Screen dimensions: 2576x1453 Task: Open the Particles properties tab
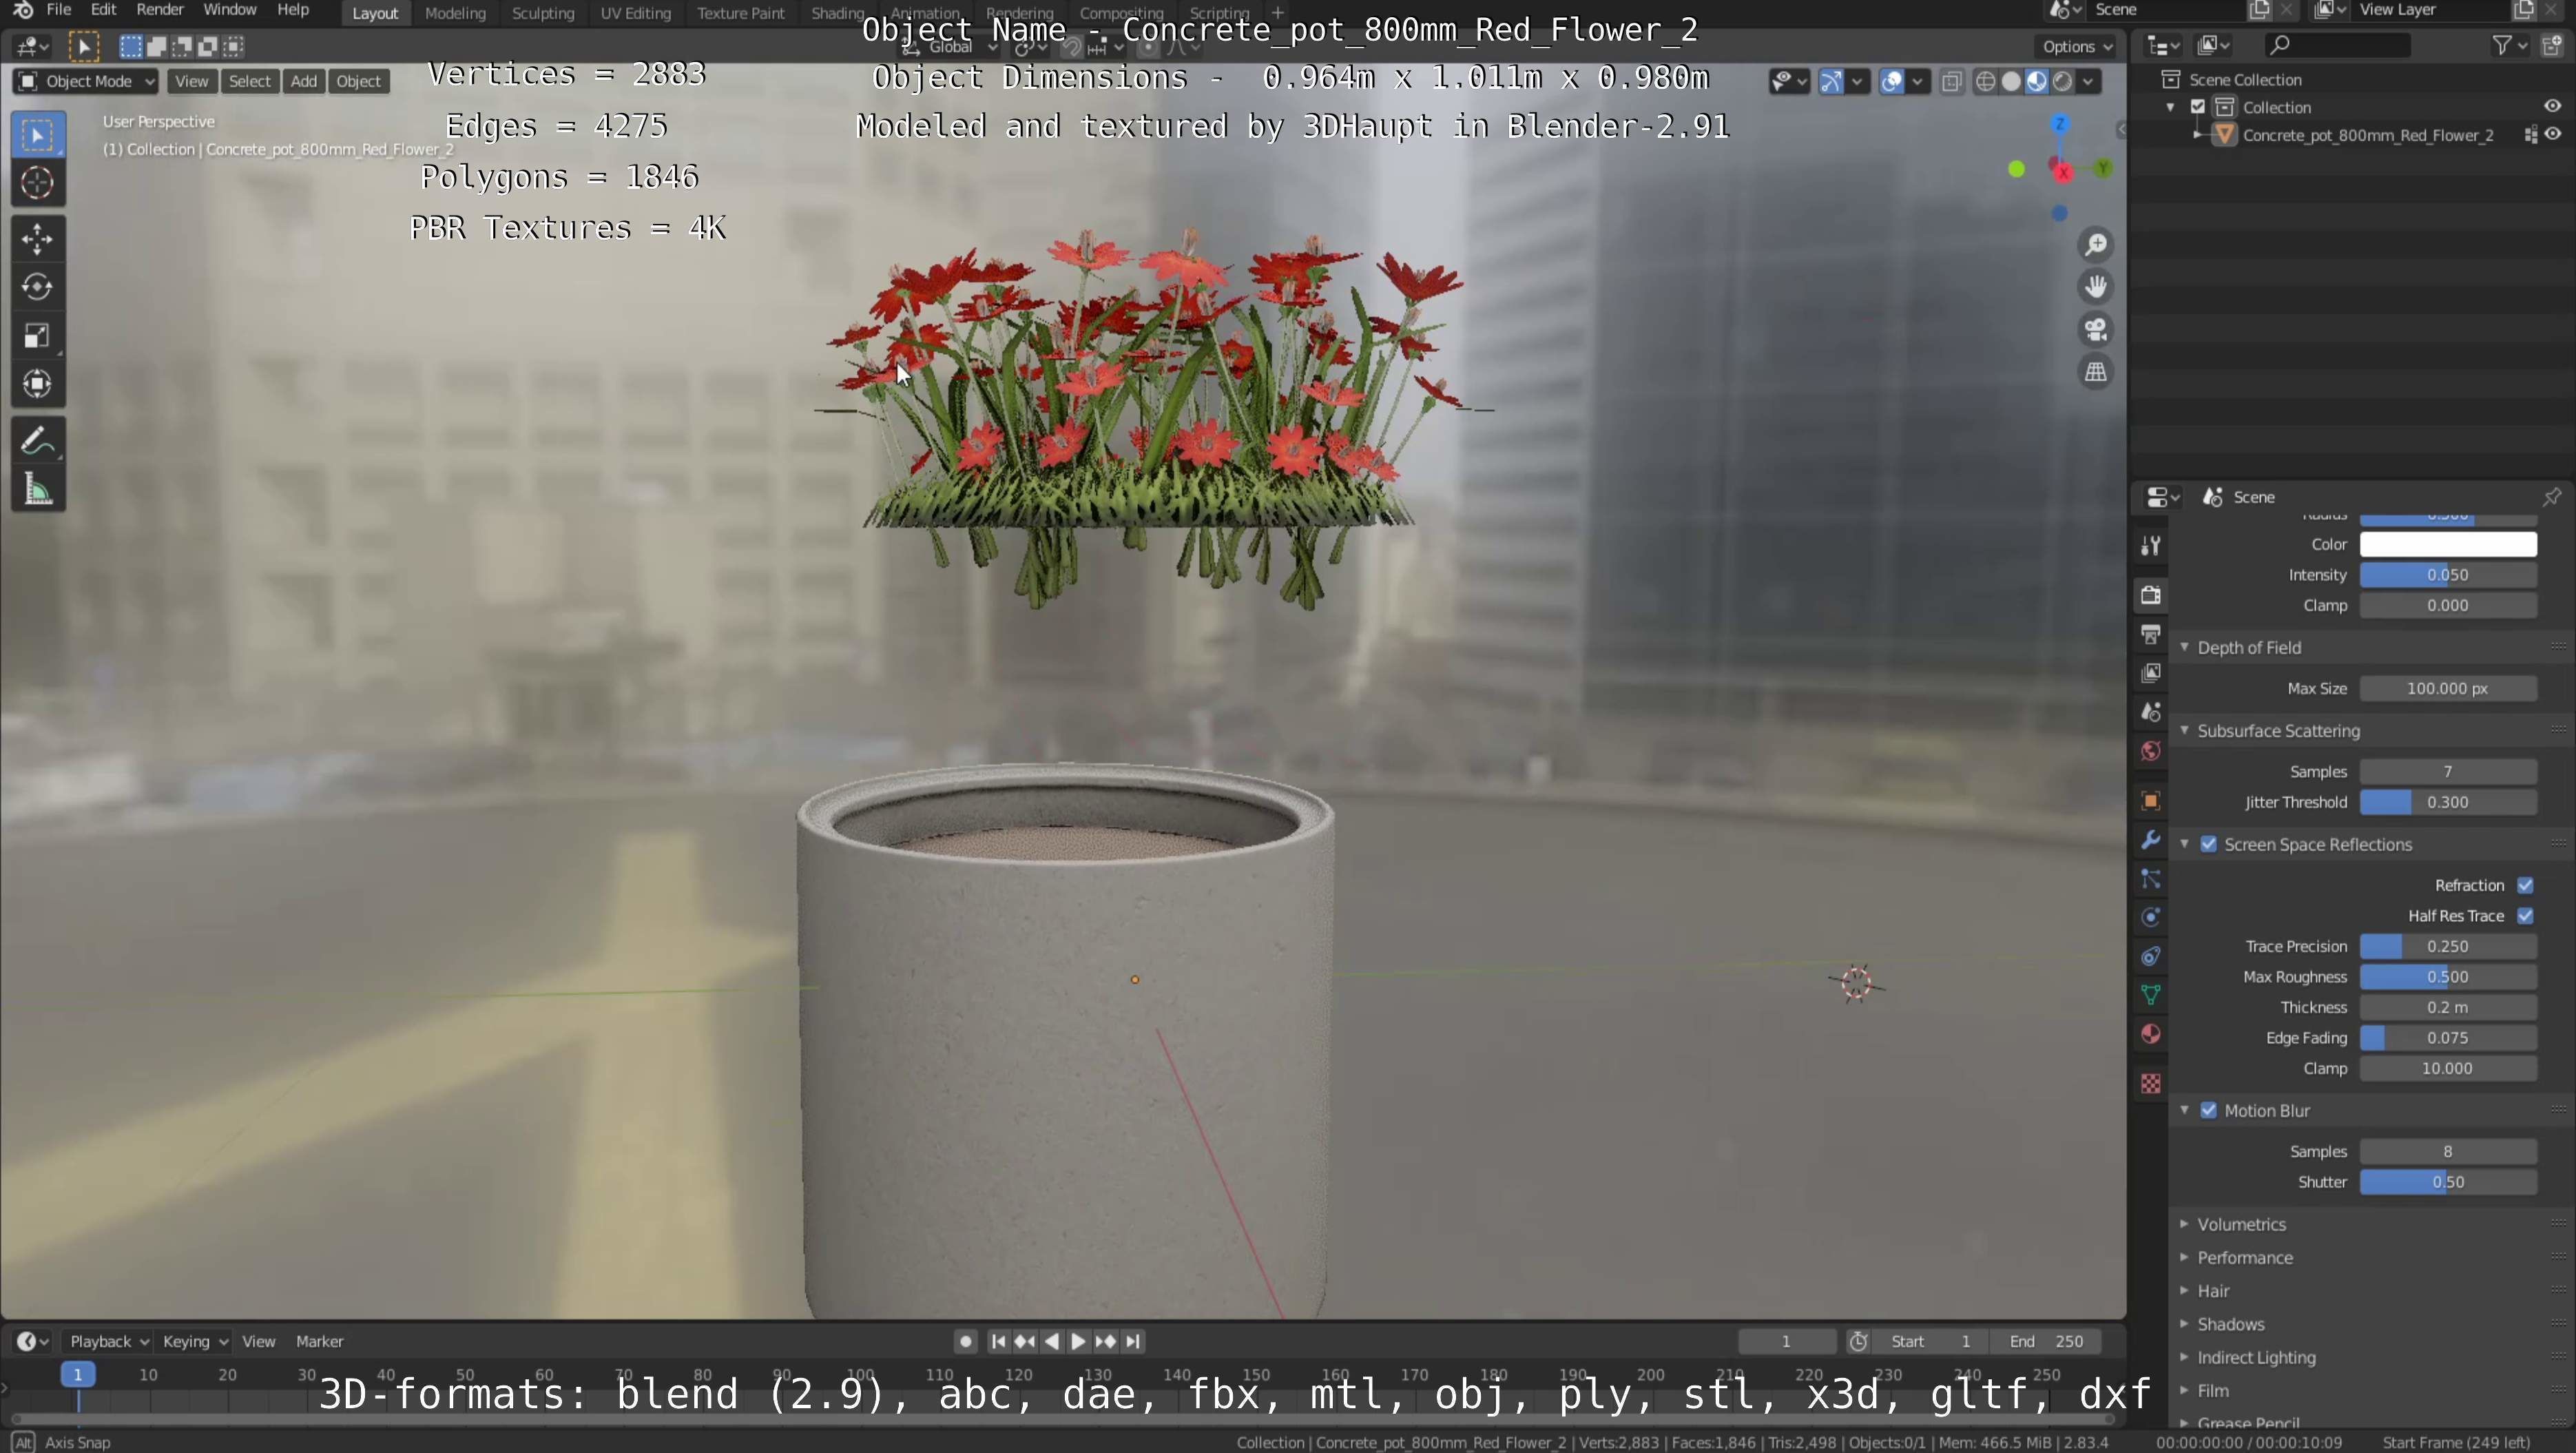(x=2151, y=879)
